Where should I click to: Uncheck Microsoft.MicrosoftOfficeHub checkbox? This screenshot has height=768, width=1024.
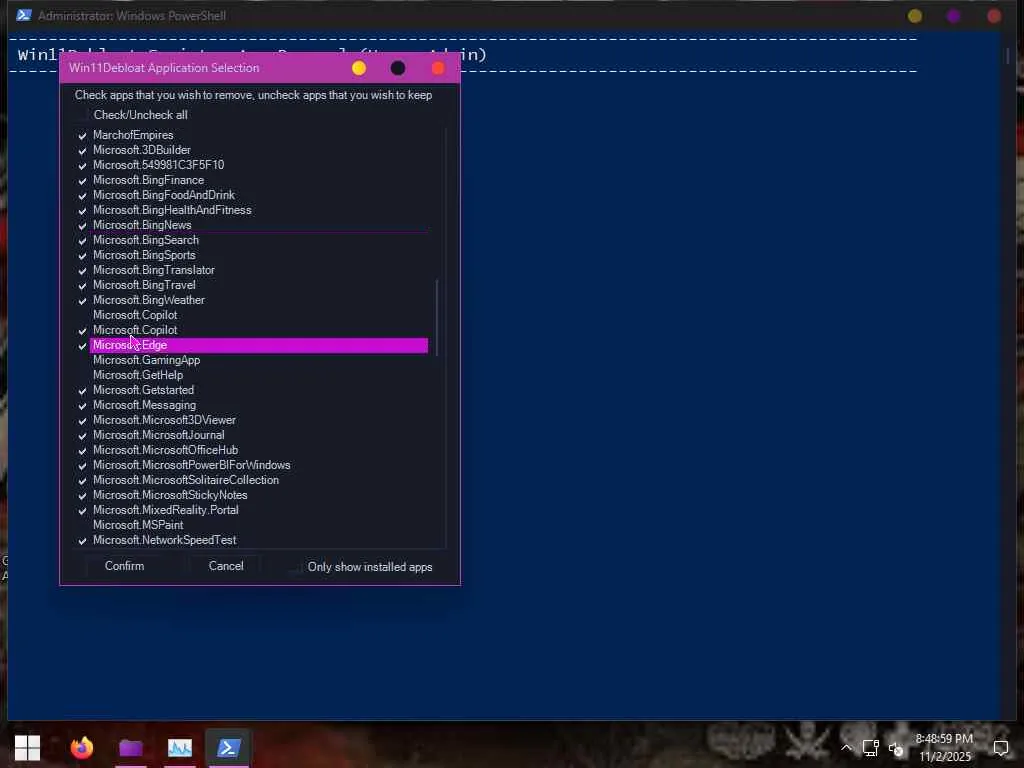(82, 451)
